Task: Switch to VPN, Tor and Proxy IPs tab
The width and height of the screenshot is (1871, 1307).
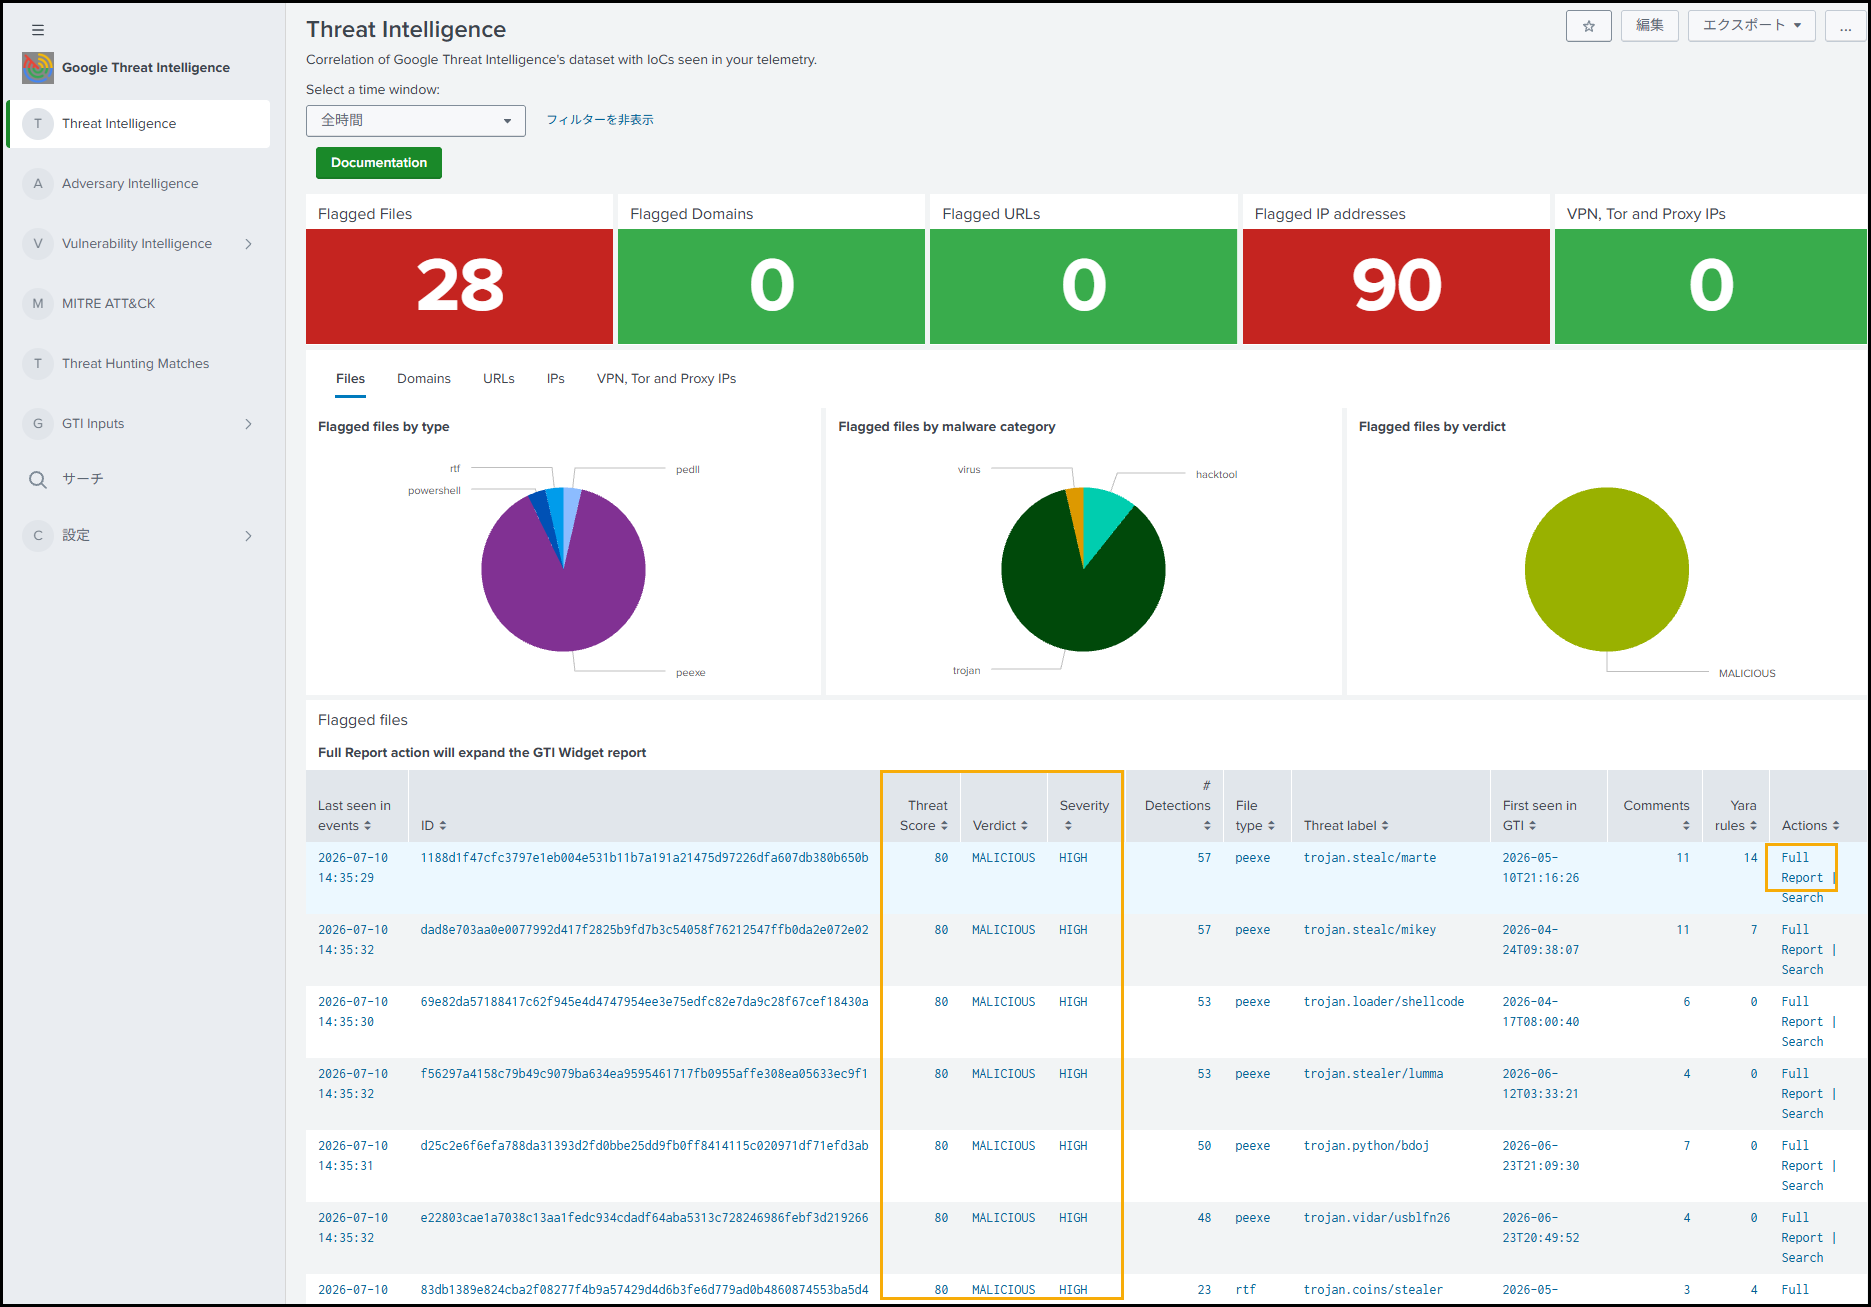Action: (666, 378)
